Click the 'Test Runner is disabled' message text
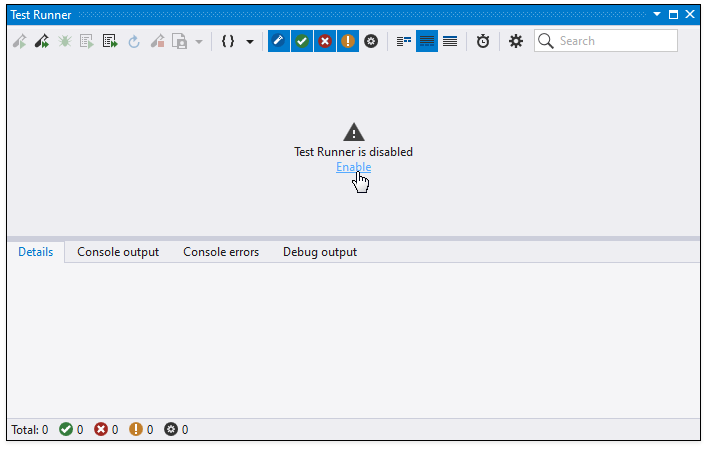This screenshot has width=707, height=449. tap(354, 152)
